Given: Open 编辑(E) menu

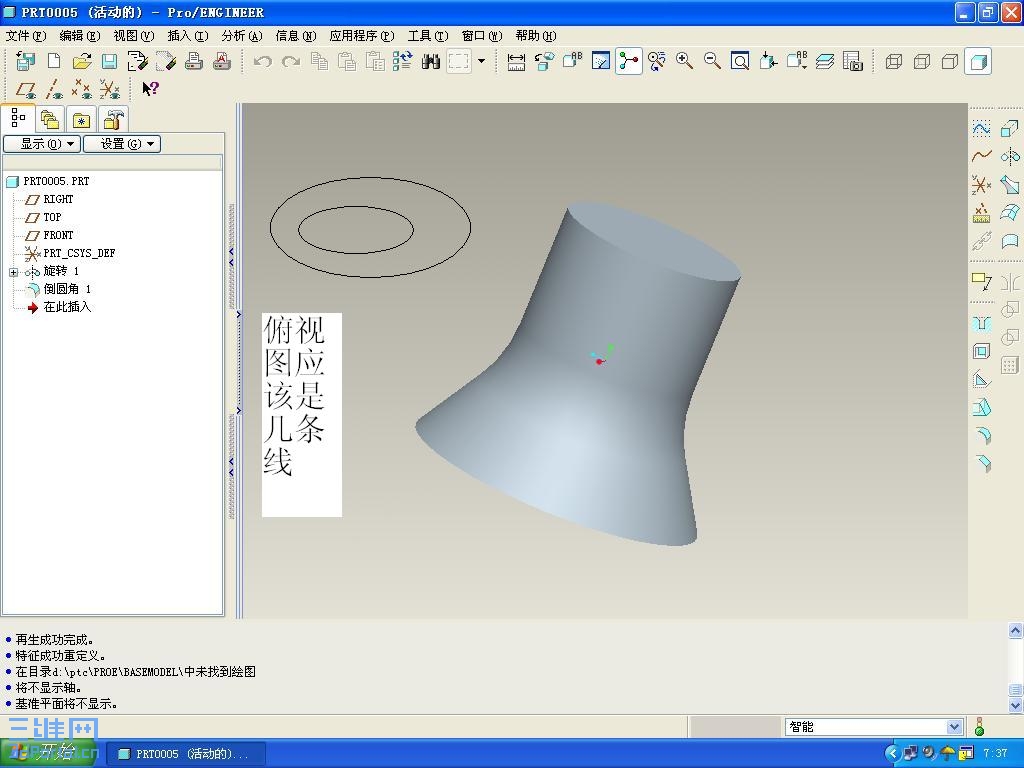Looking at the screenshot, I should point(80,36).
